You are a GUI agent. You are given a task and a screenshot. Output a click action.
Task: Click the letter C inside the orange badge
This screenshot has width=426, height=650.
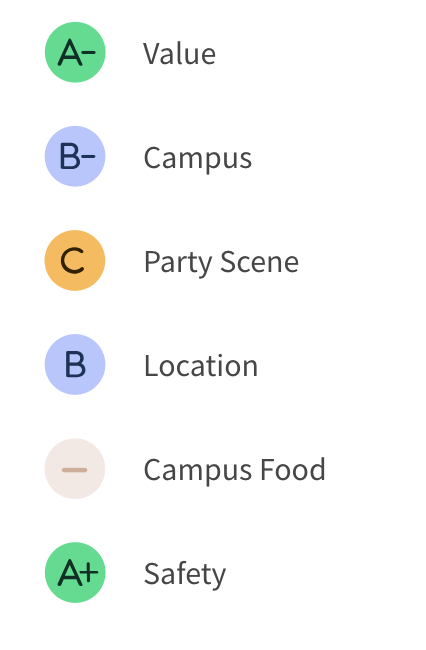pos(73,261)
